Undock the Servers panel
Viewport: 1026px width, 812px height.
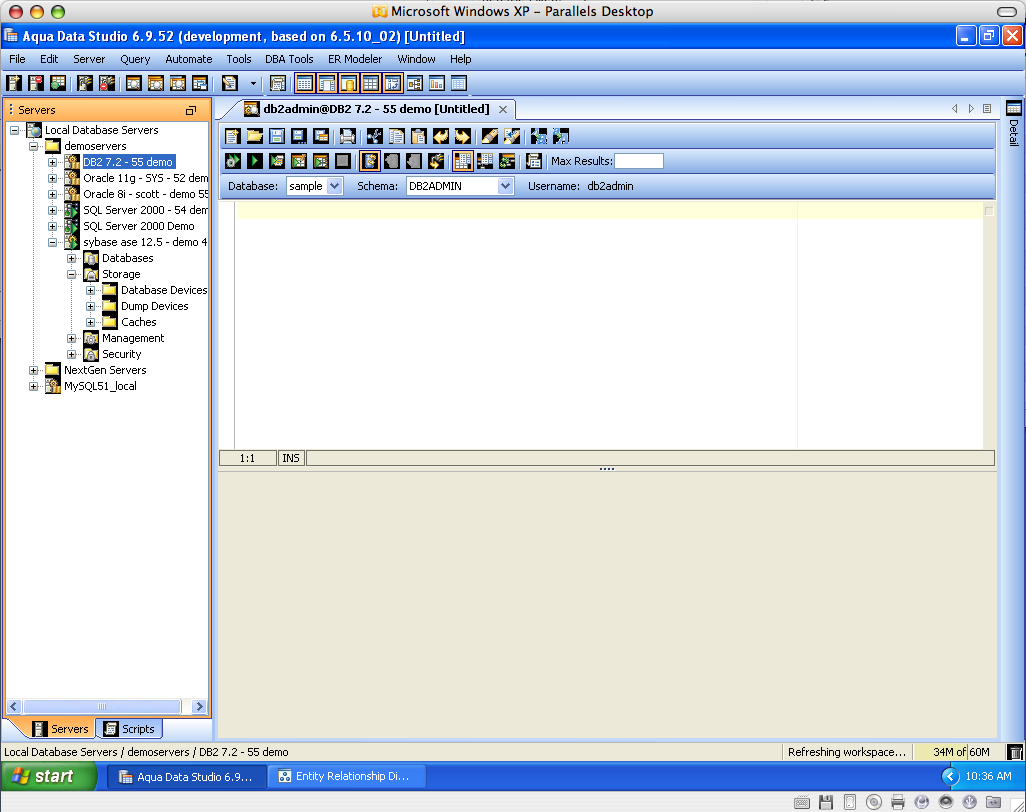coord(190,110)
